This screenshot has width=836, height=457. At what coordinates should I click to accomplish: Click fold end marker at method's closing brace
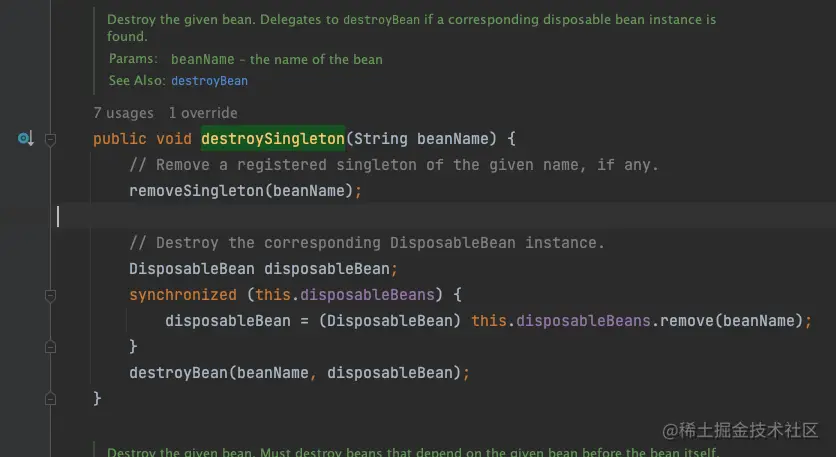point(50,399)
